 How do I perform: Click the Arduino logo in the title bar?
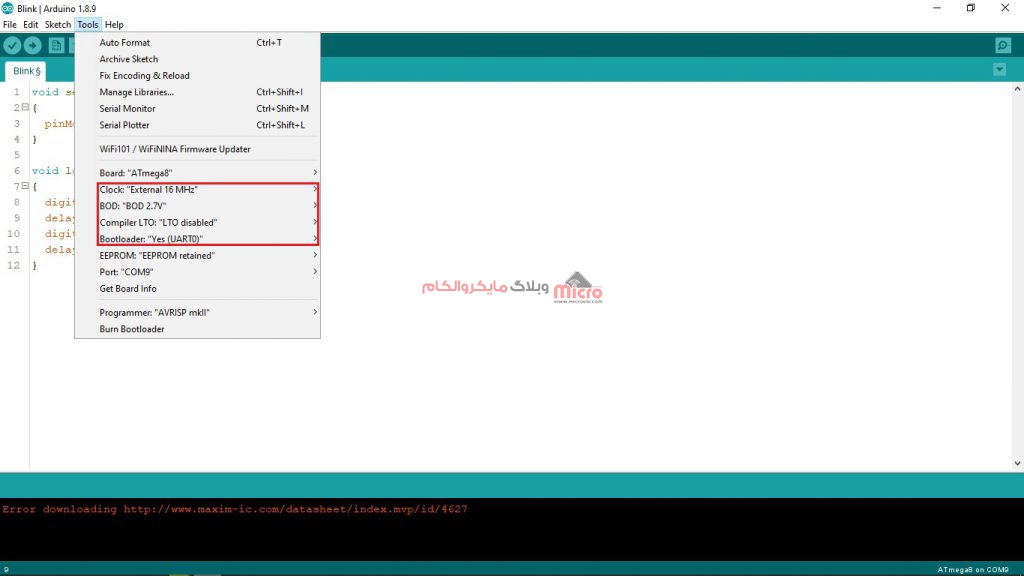point(8,8)
